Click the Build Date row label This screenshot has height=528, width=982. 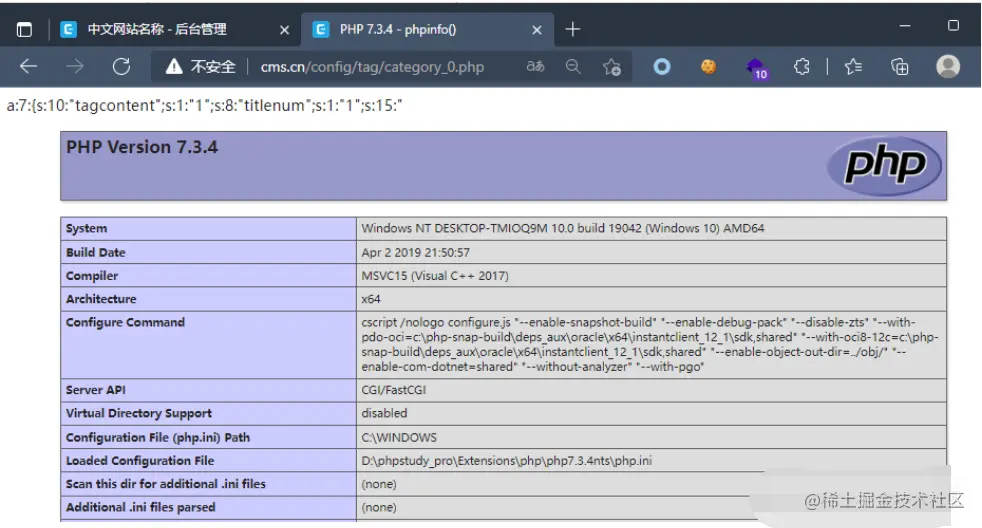click(x=96, y=252)
